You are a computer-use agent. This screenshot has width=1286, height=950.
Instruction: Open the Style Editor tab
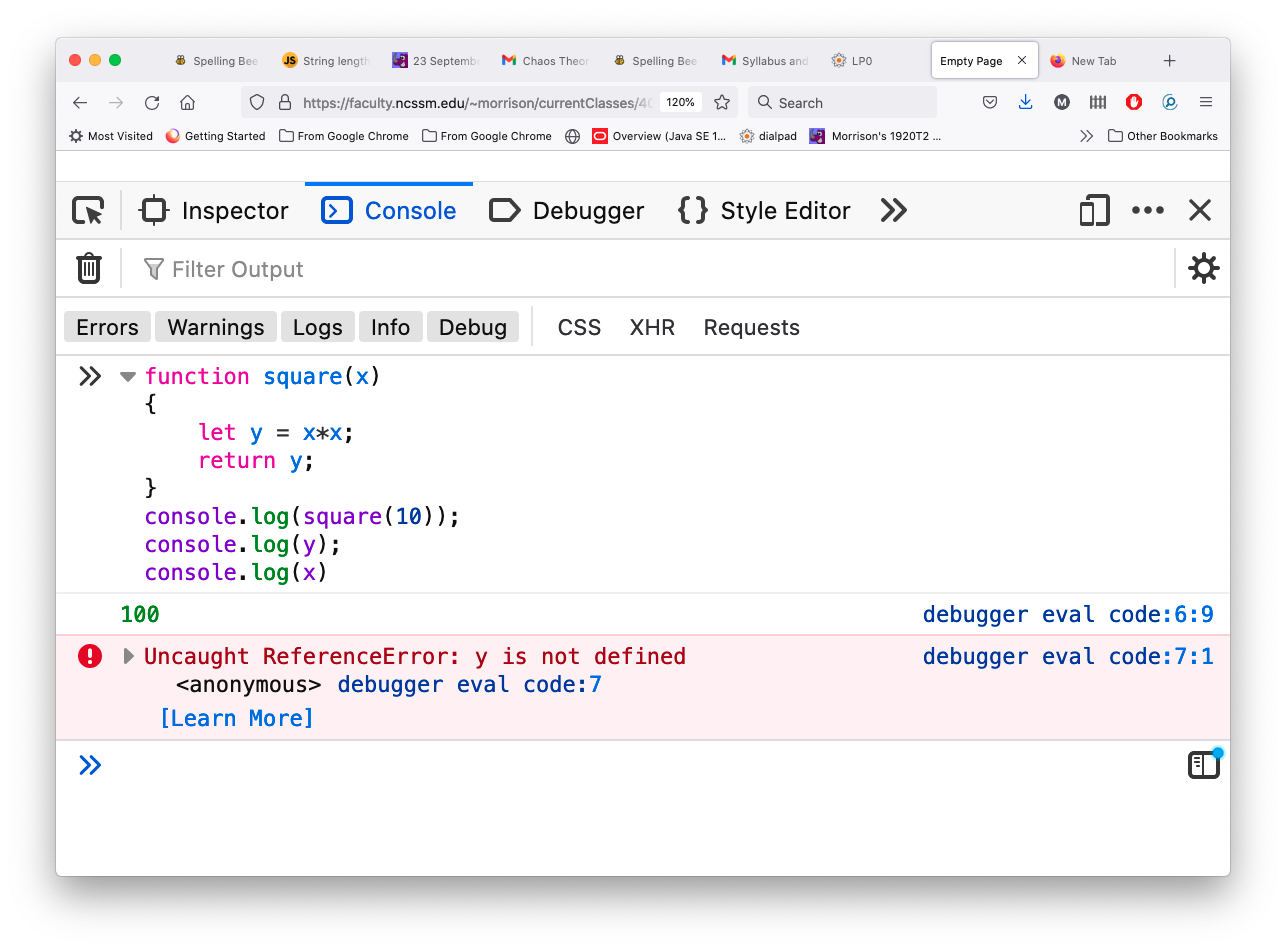(x=764, y=211)
